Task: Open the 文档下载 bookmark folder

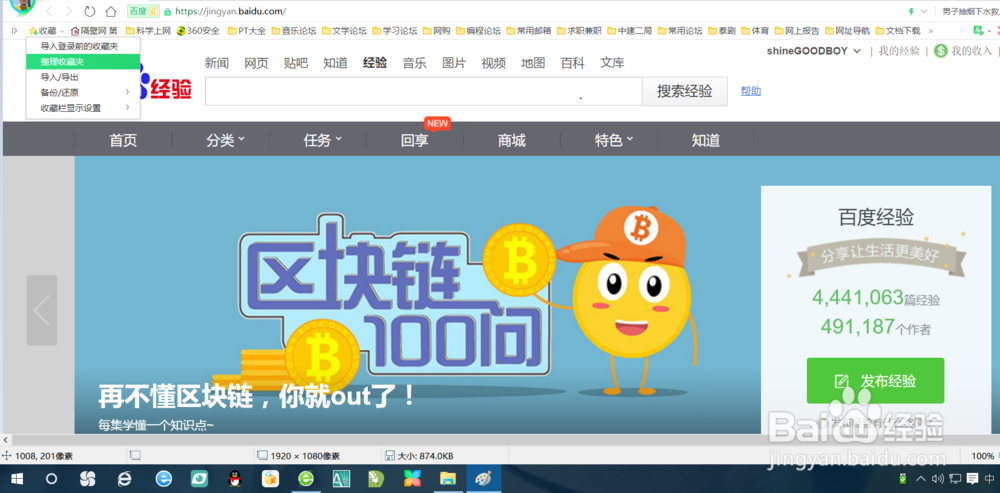Action: pos(897,31)
